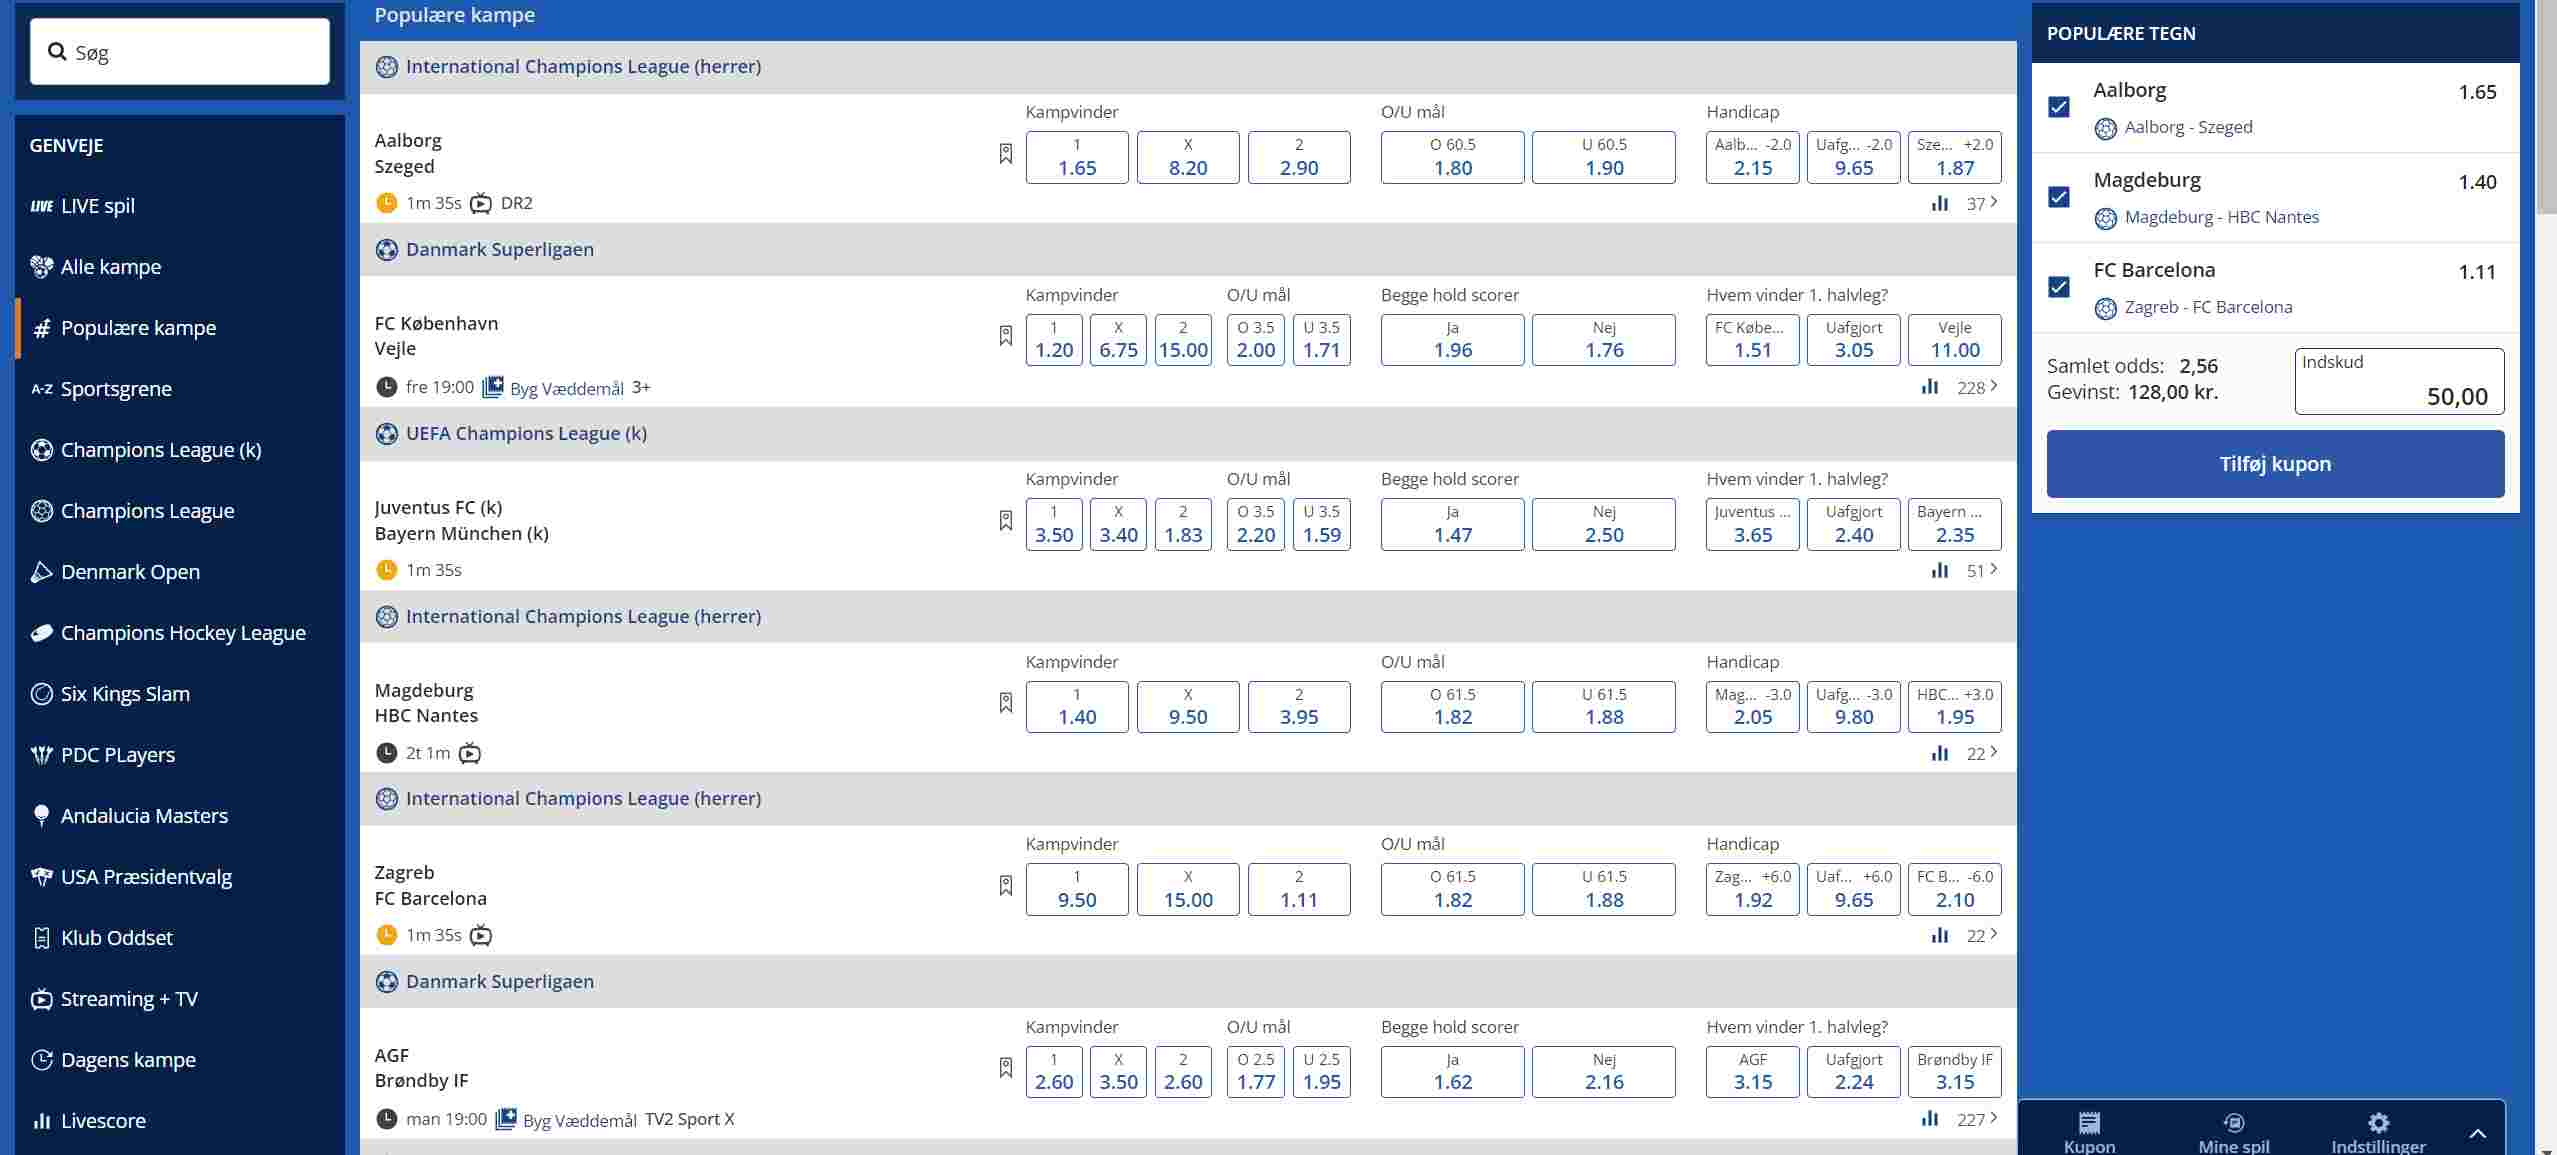Expand all 37 markets for Aalborg - Szeged
Image resolution: width=2557 pixels, height=1155 pixels.
point(1982,203)
